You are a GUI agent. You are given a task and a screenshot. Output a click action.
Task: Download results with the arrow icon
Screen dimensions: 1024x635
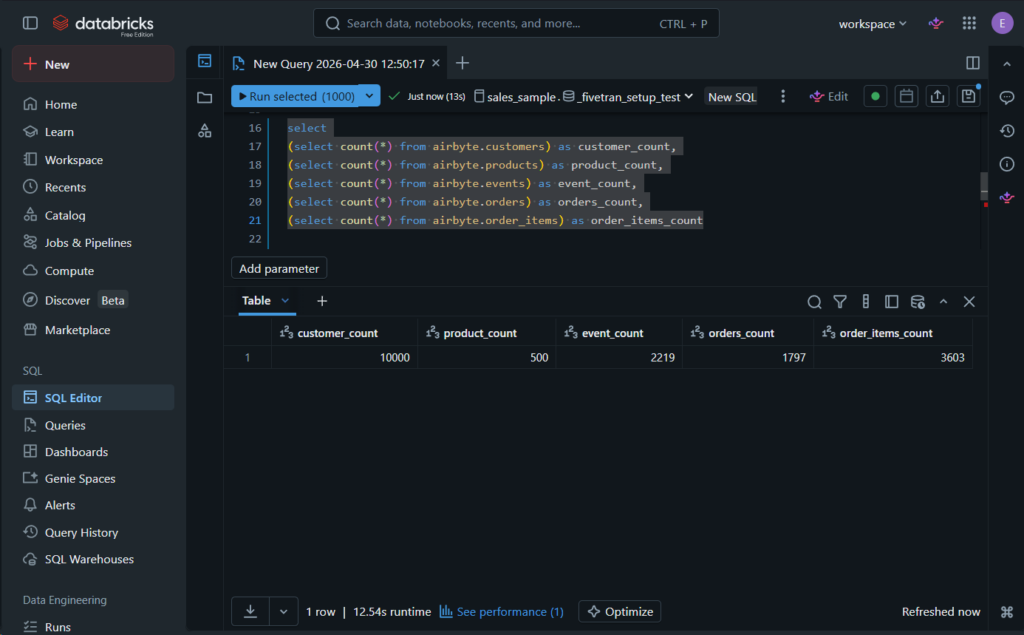(250, 611)
